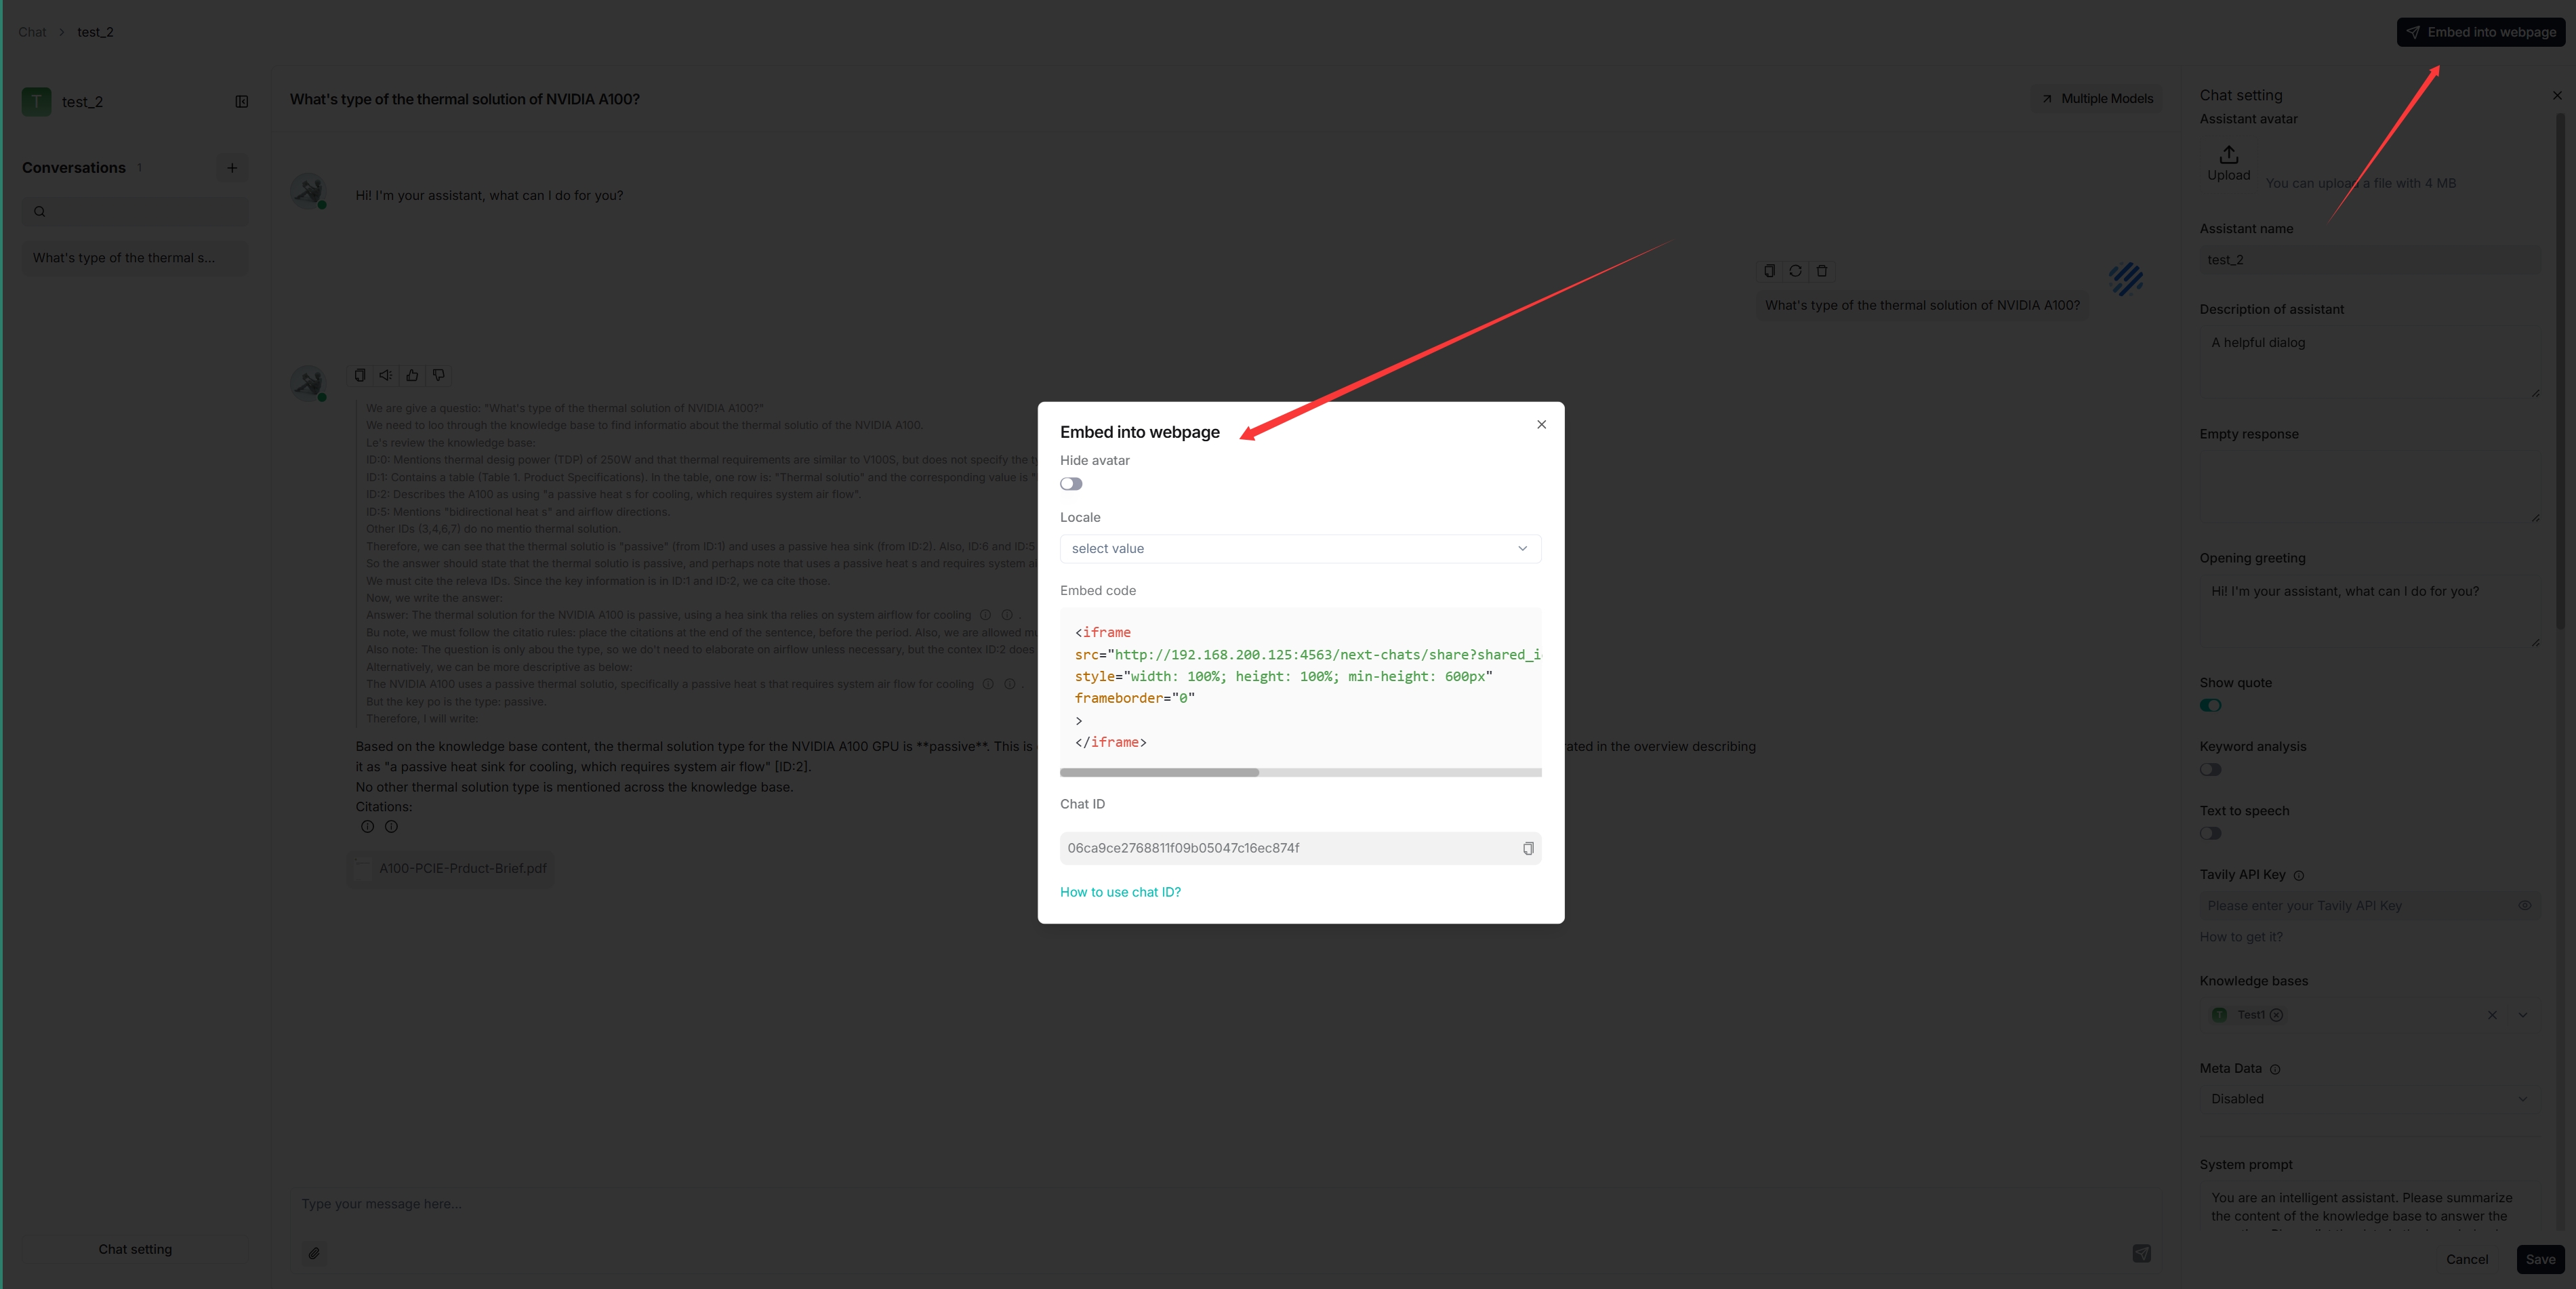
Task: Toggle the Show quote switch
Action: click(2210, 705)
